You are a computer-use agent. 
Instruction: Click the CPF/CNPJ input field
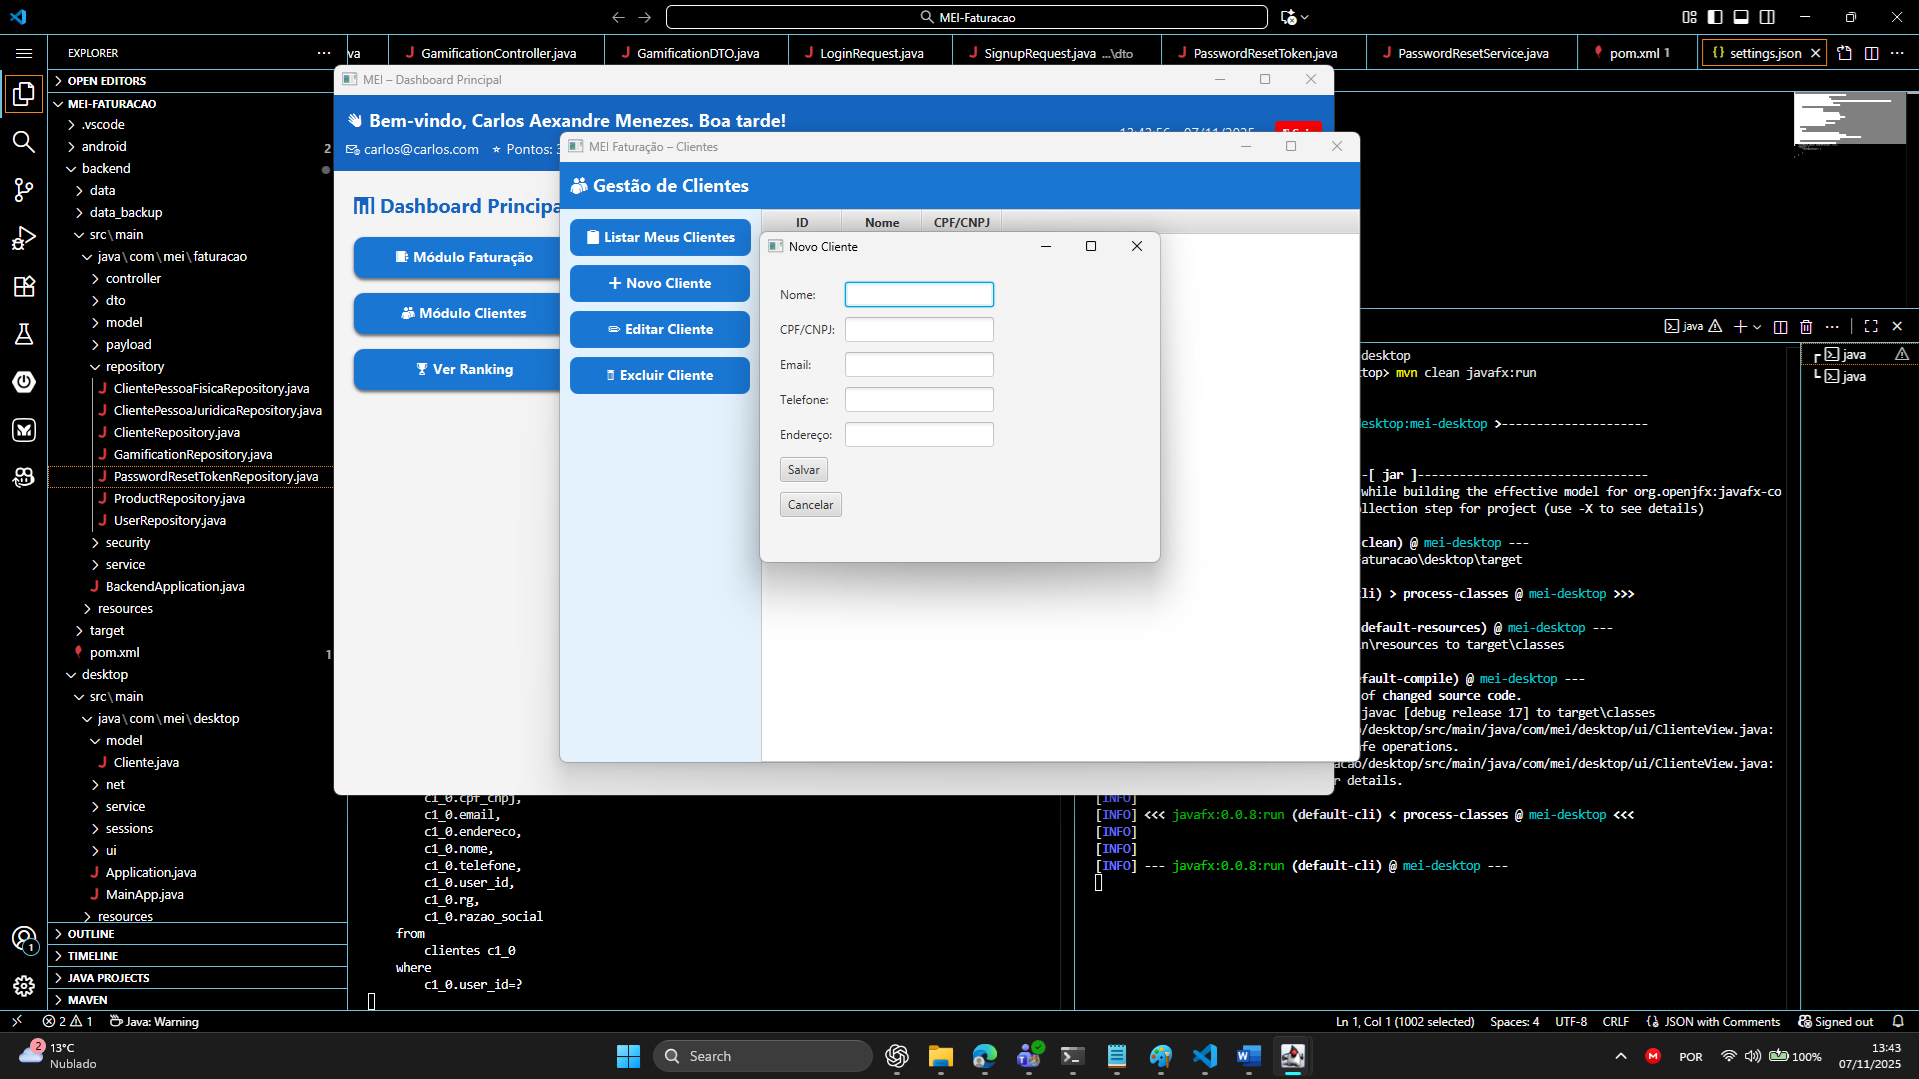[x=918, y=330]
